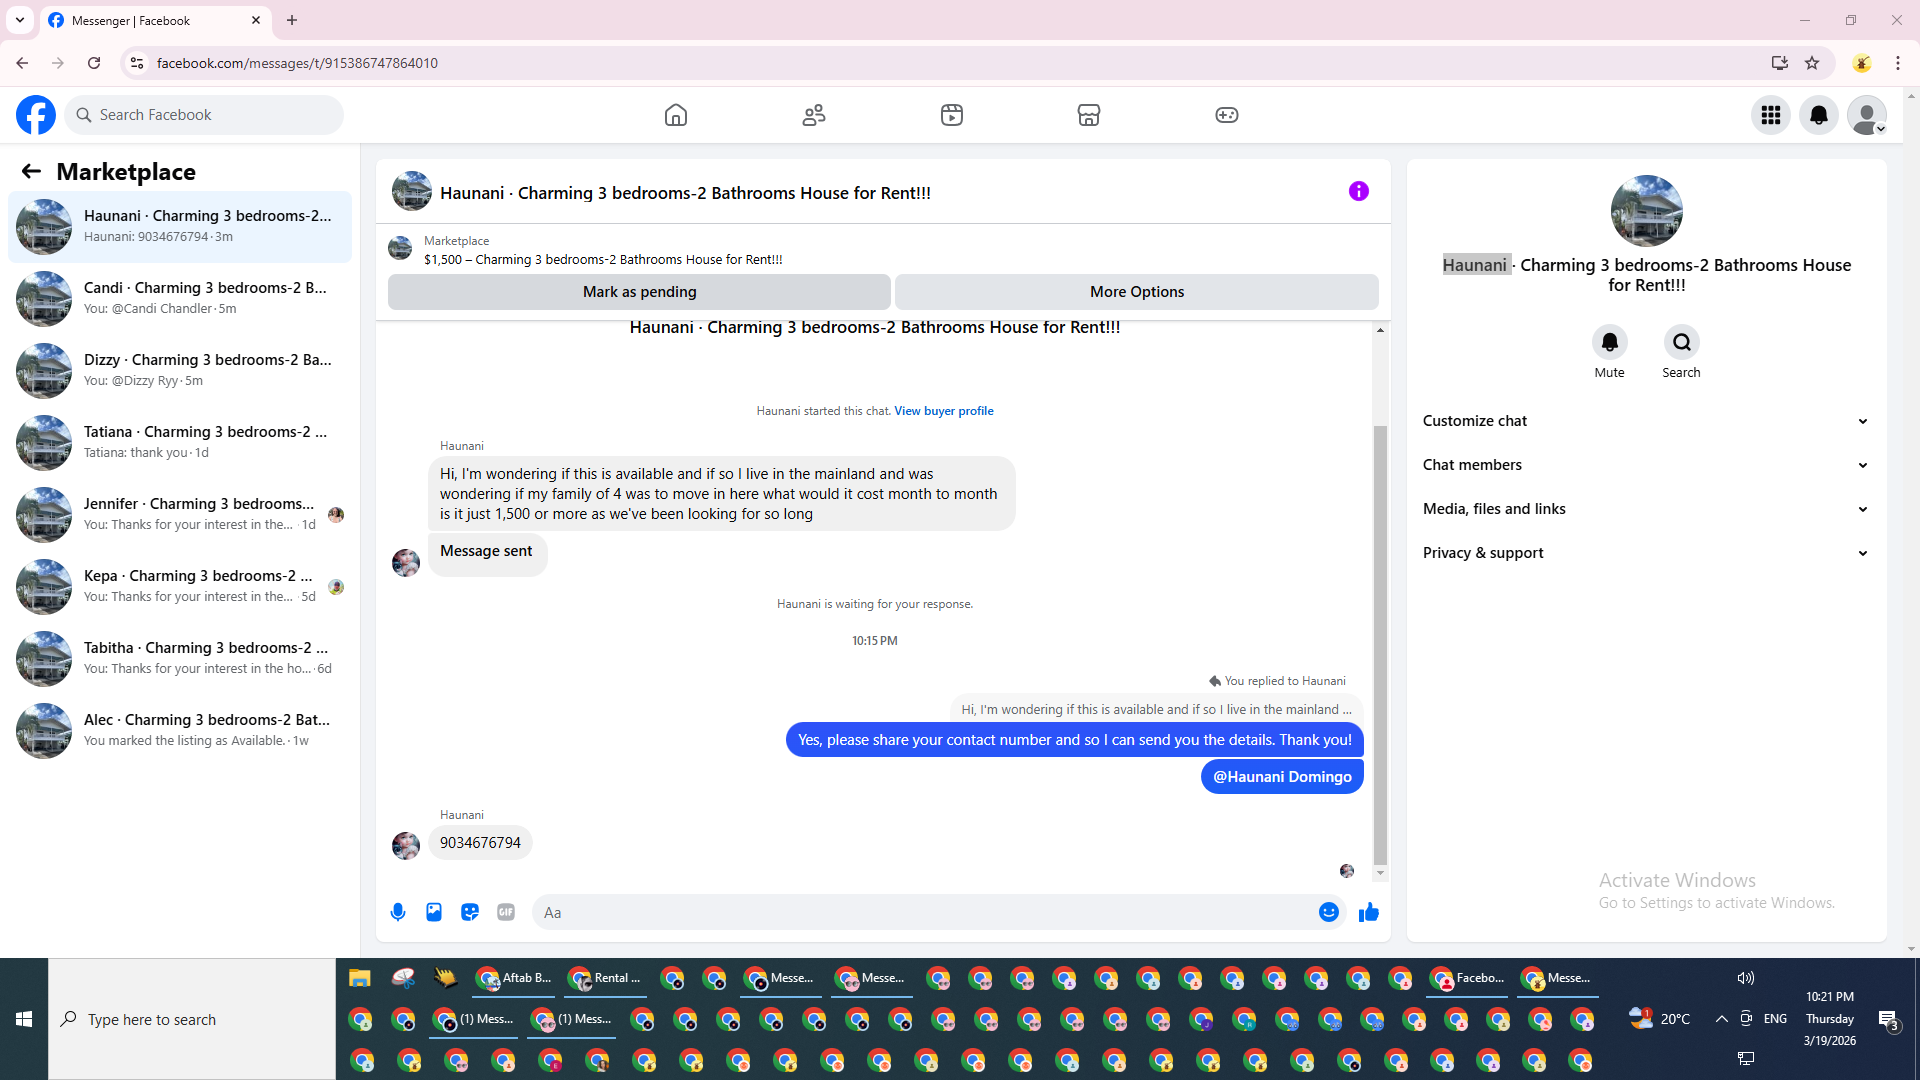Image resolution: width=1920 pixels, height=1080 pixels.
Task: Open View buyer profile link
Action: click(x=943, y=411)
